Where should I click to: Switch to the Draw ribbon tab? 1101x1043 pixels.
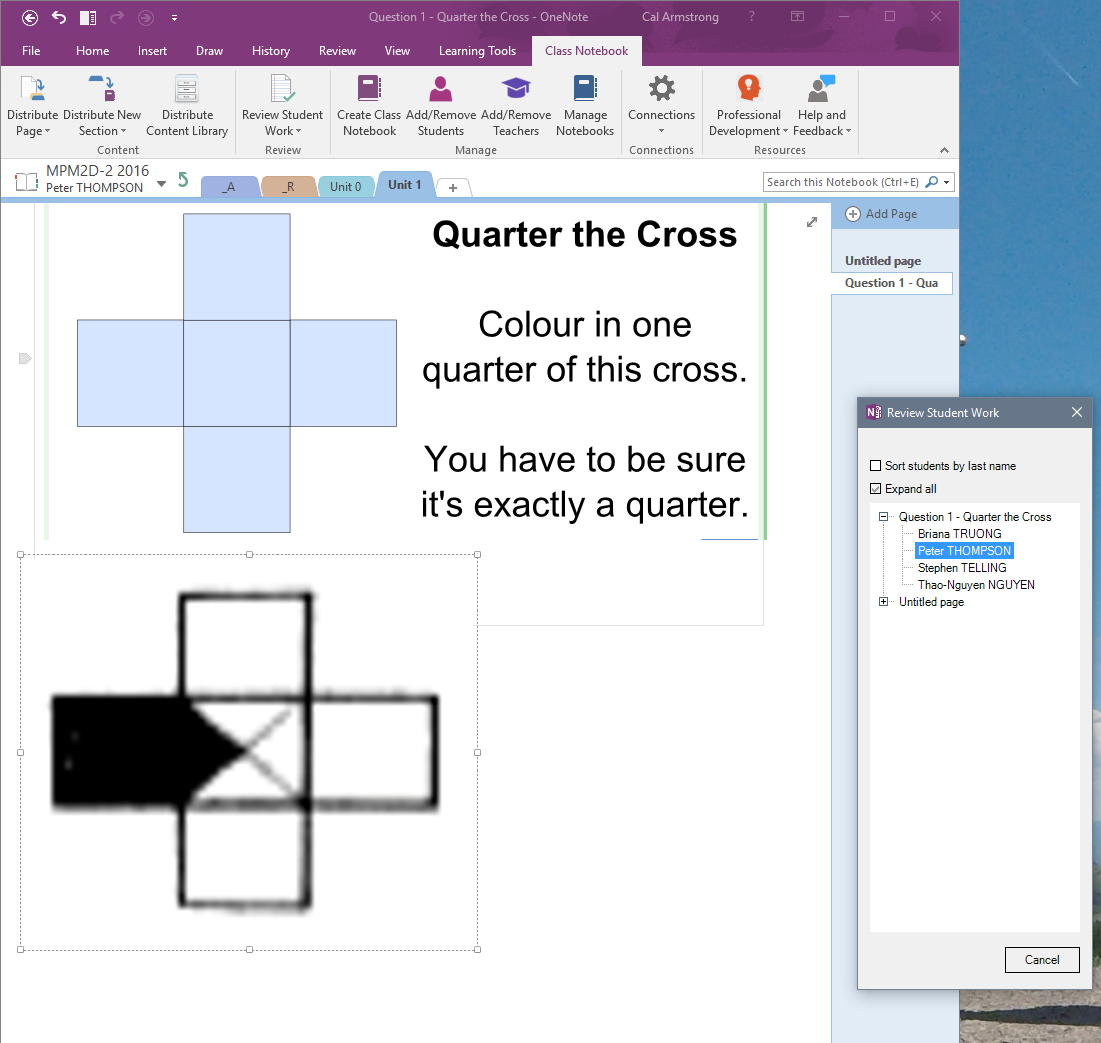coord(209,51)
